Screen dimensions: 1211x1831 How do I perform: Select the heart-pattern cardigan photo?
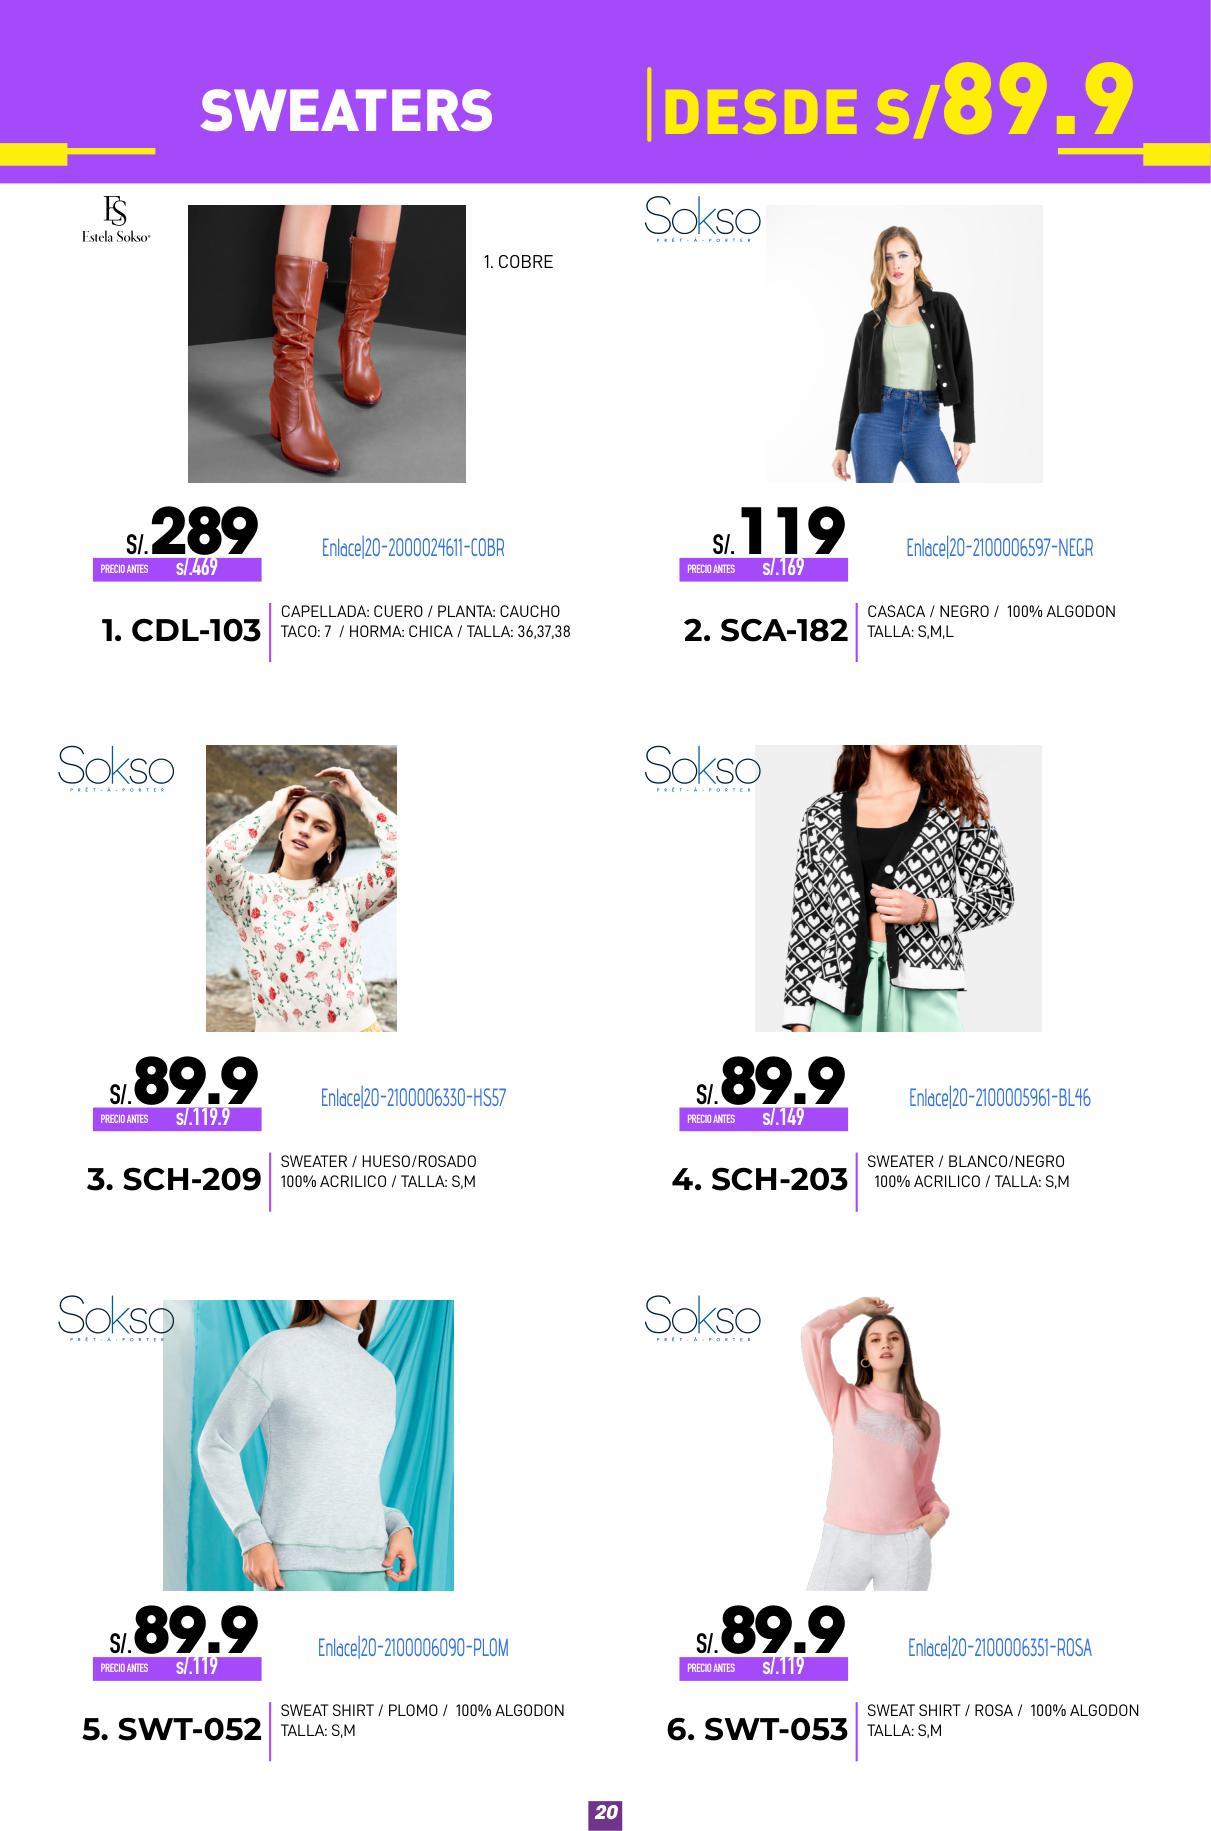[x=898, y=888]
